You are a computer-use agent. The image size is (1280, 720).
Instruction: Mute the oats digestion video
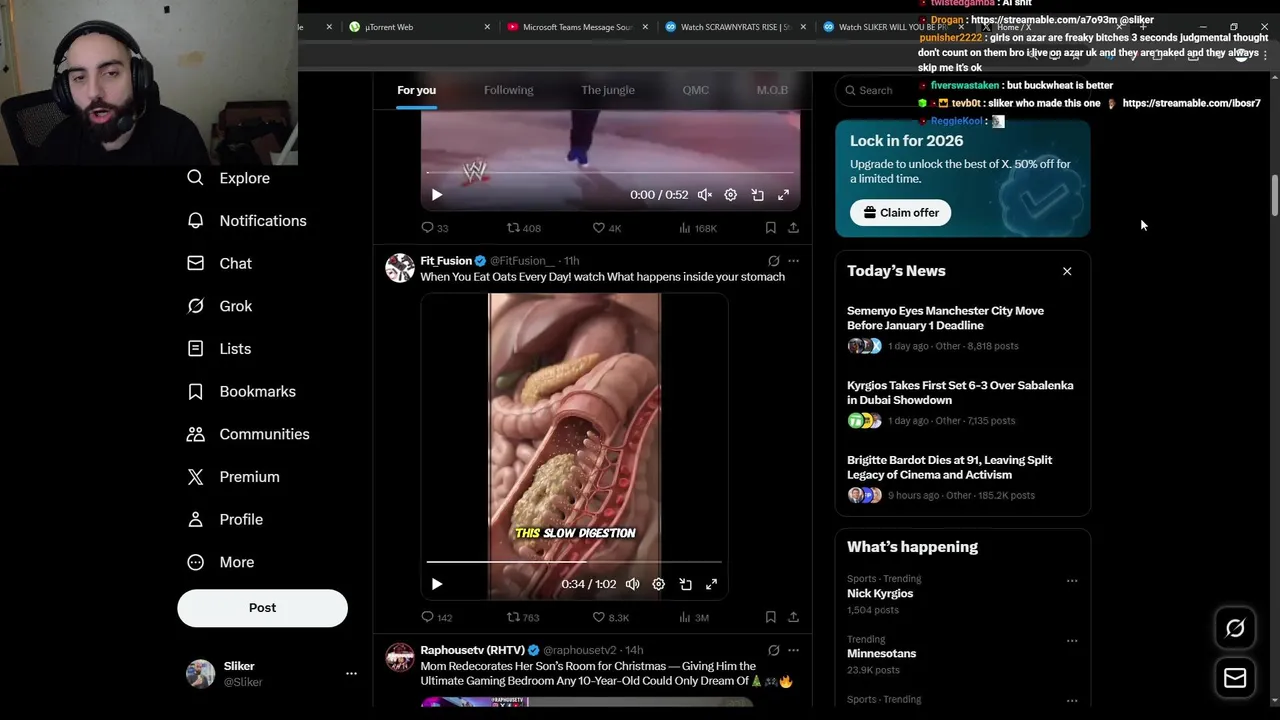[633, 584]
